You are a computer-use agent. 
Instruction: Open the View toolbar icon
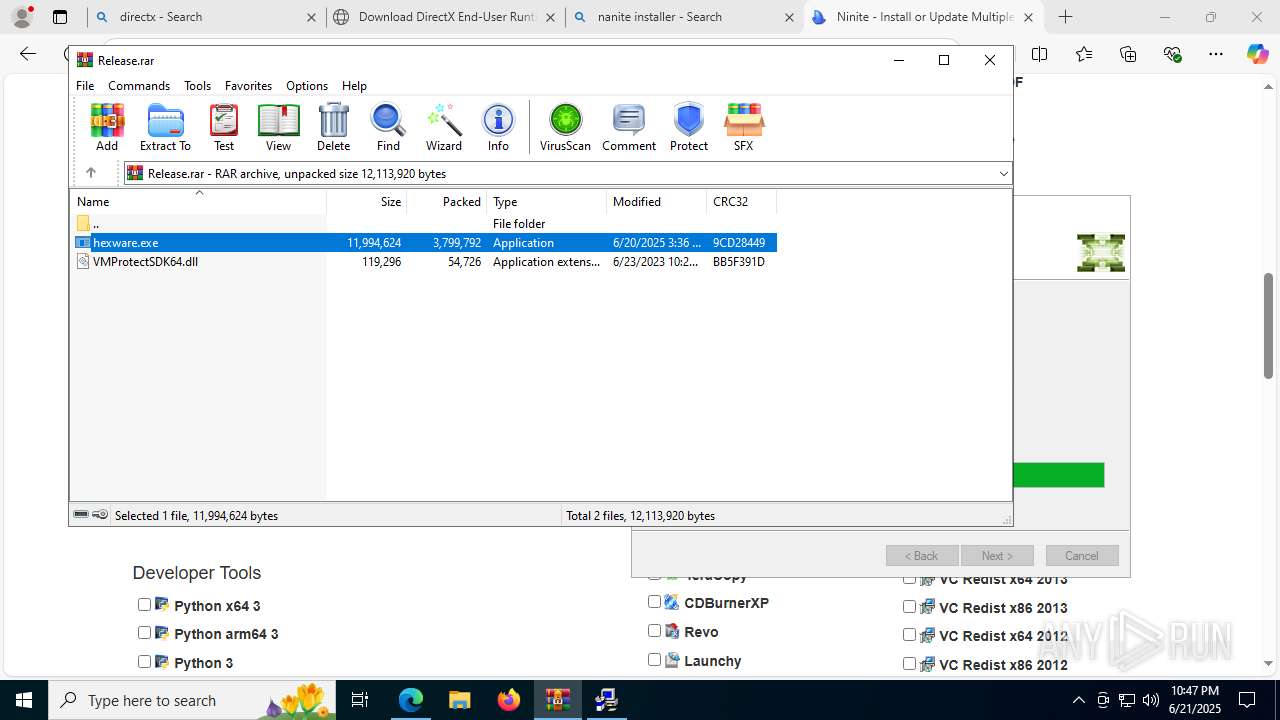[278, 127]
